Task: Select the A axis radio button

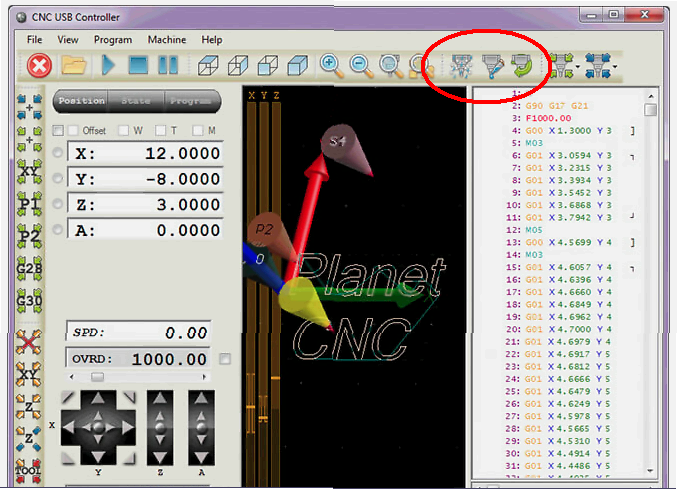Action: click(57, 229)
